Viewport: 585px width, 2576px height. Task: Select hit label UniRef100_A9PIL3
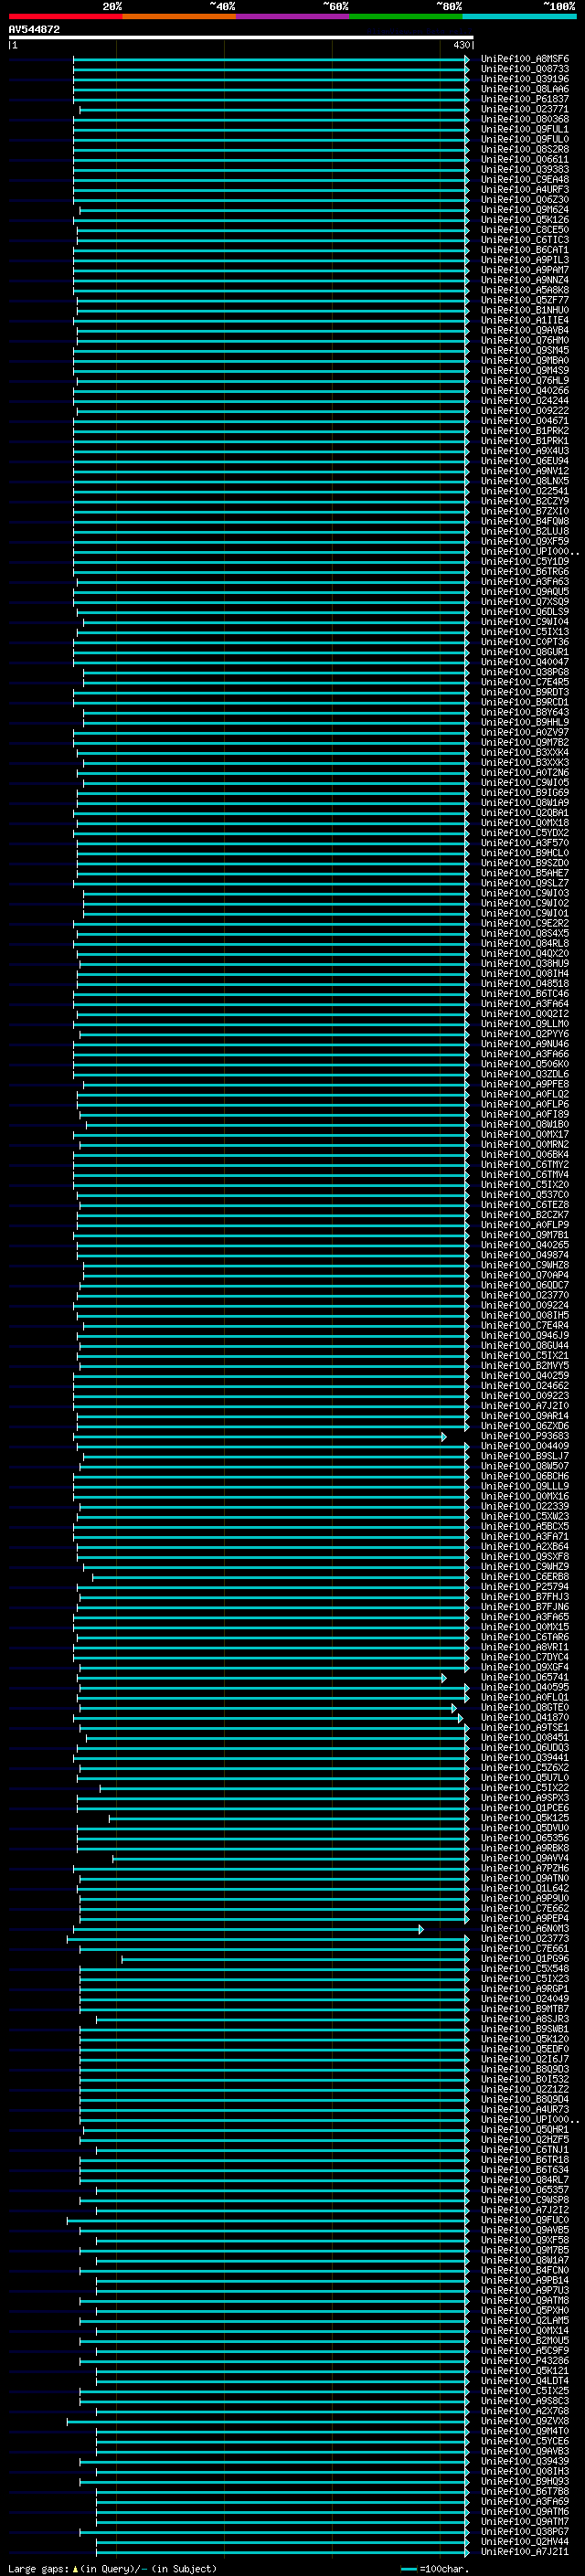coord(524,260)
